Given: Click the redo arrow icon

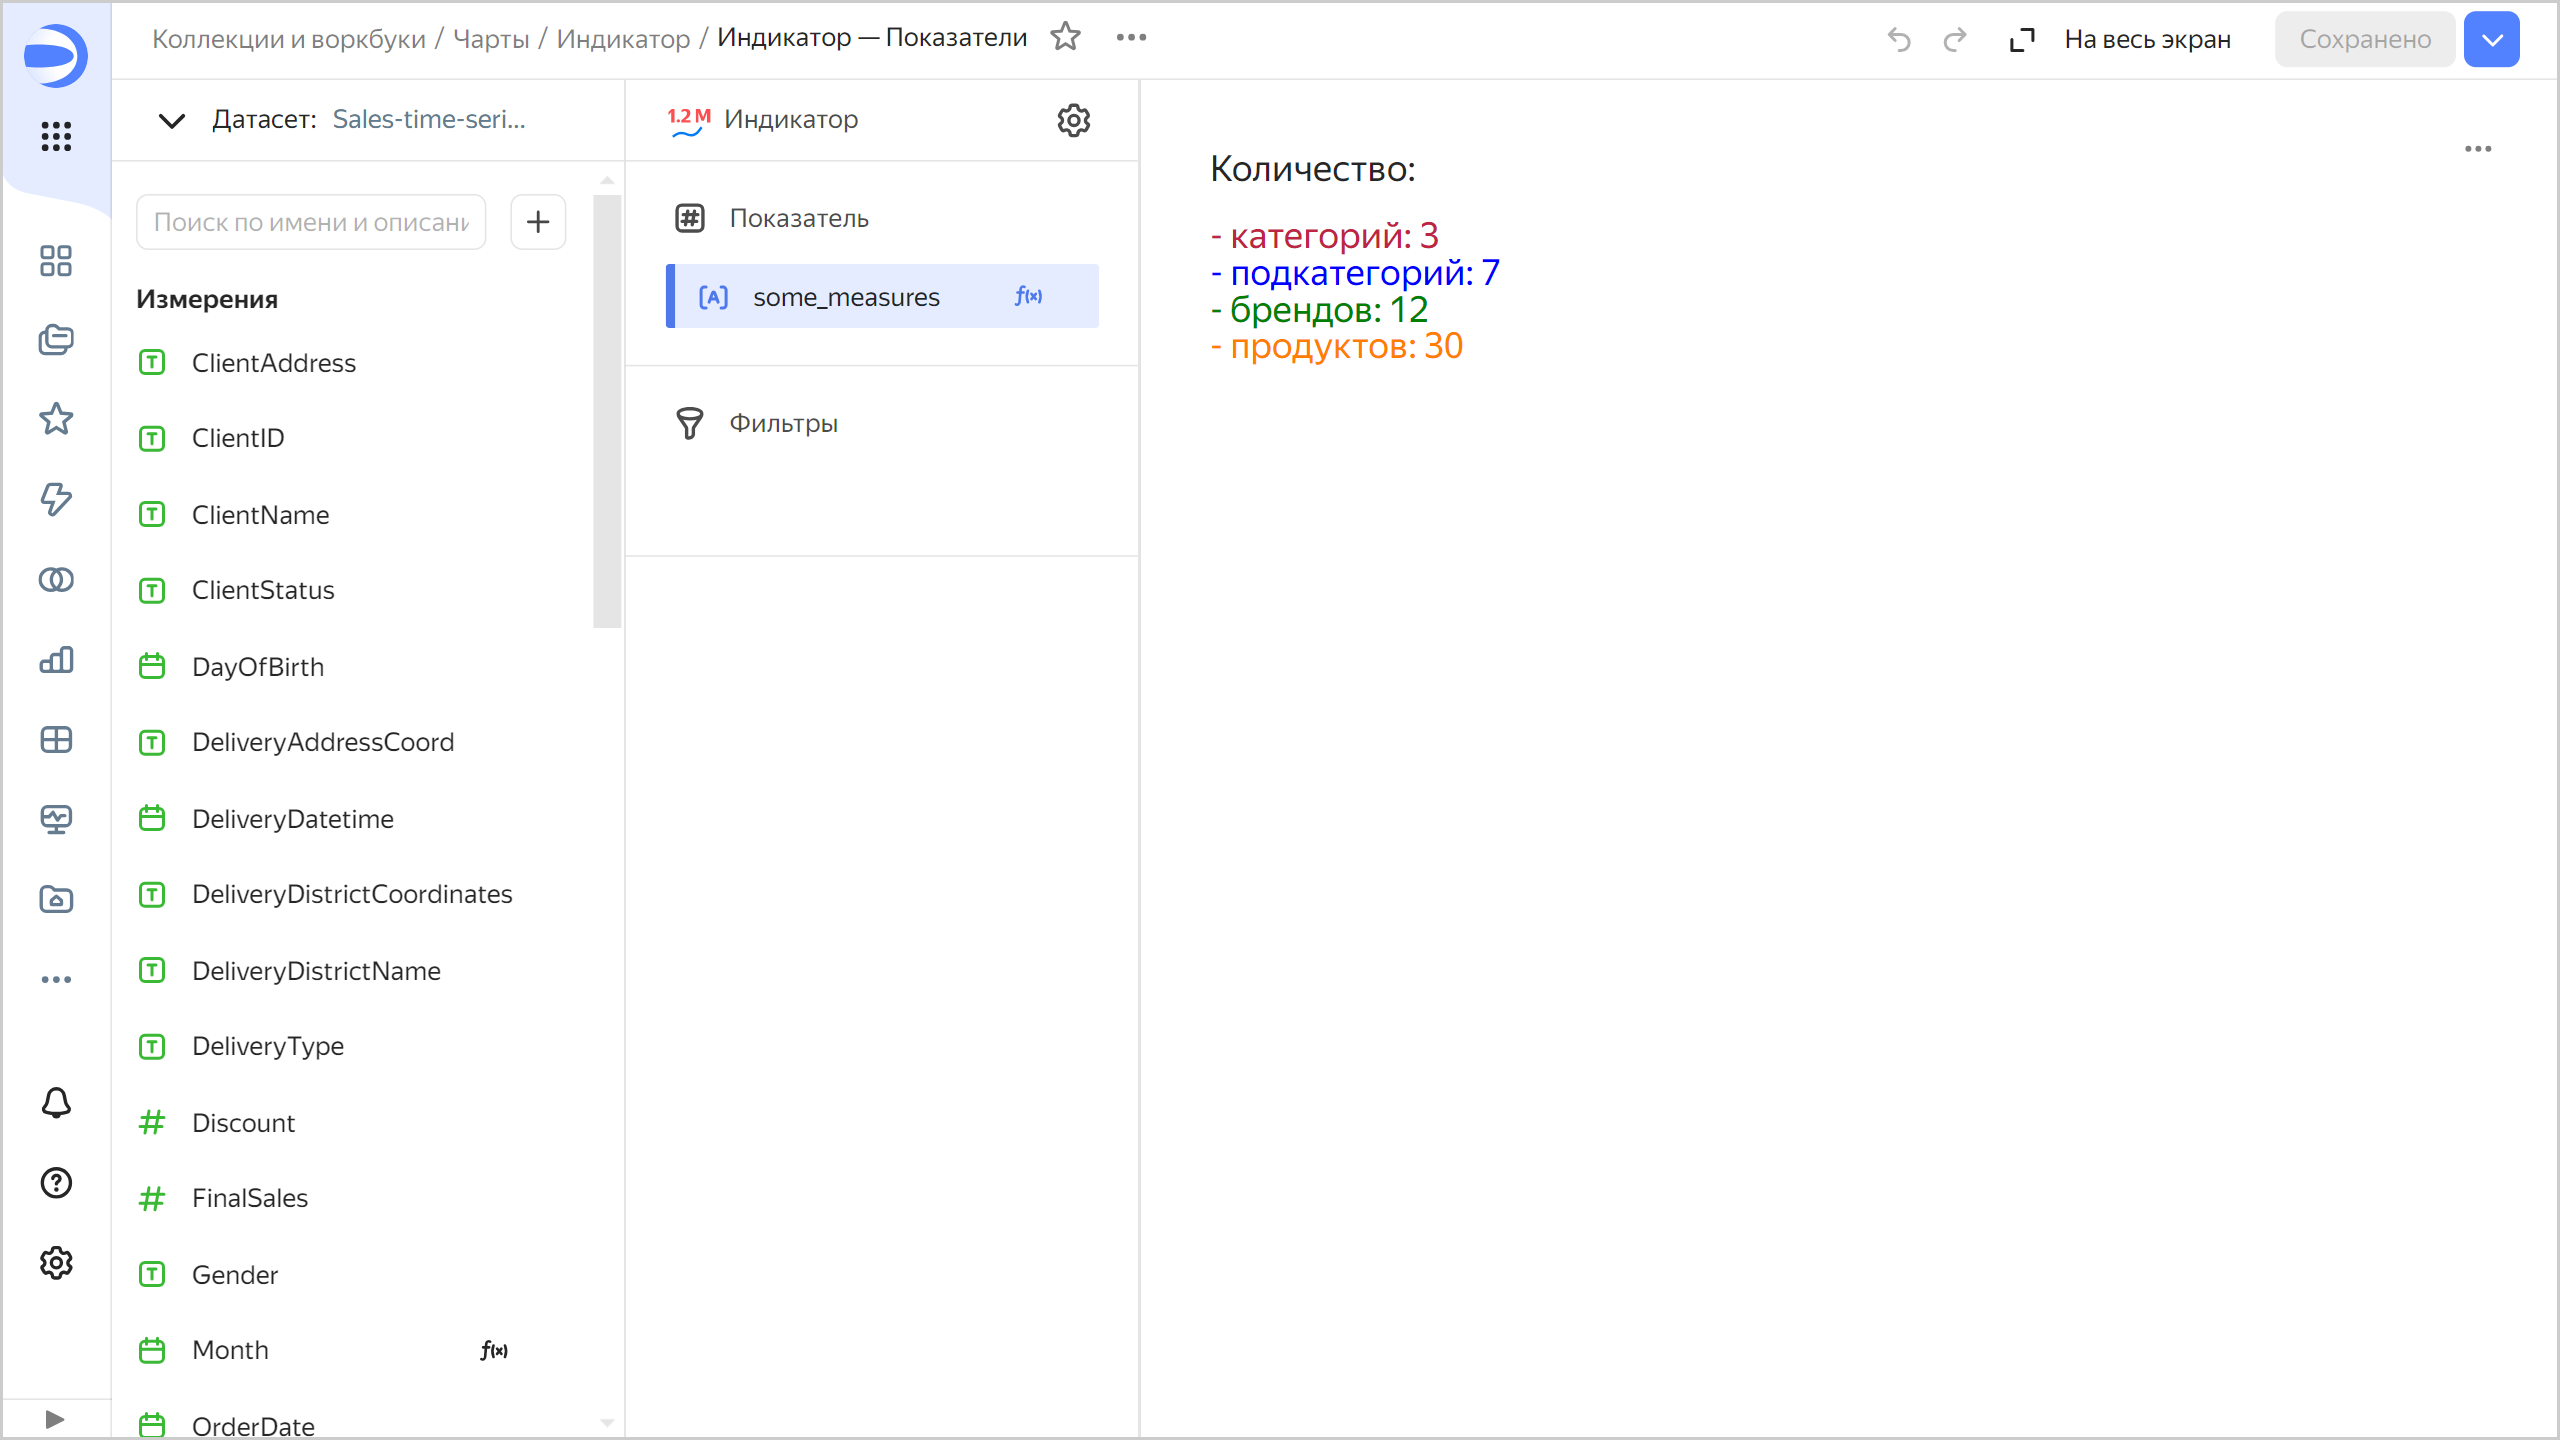Looking at the screenshot, I should pos(1954,39).
